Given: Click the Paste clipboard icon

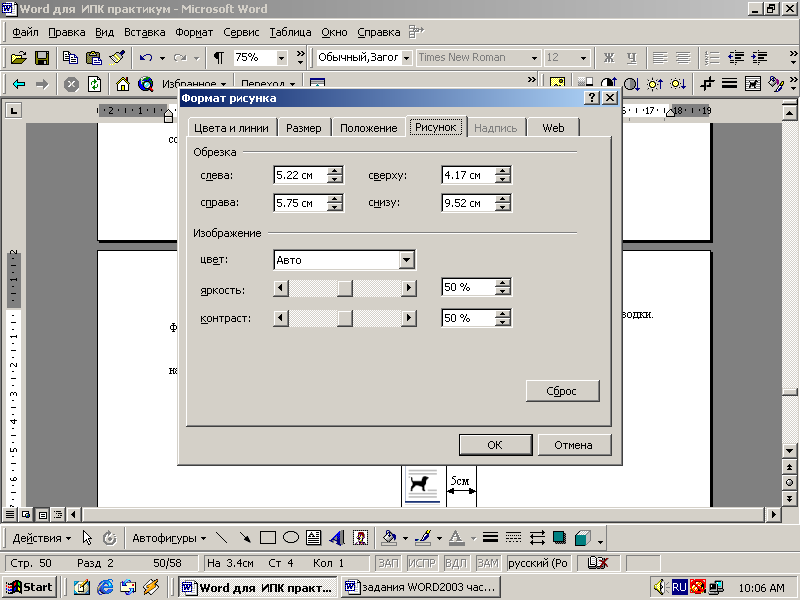Looking at the screenshot, I should [x=93, y=58].
